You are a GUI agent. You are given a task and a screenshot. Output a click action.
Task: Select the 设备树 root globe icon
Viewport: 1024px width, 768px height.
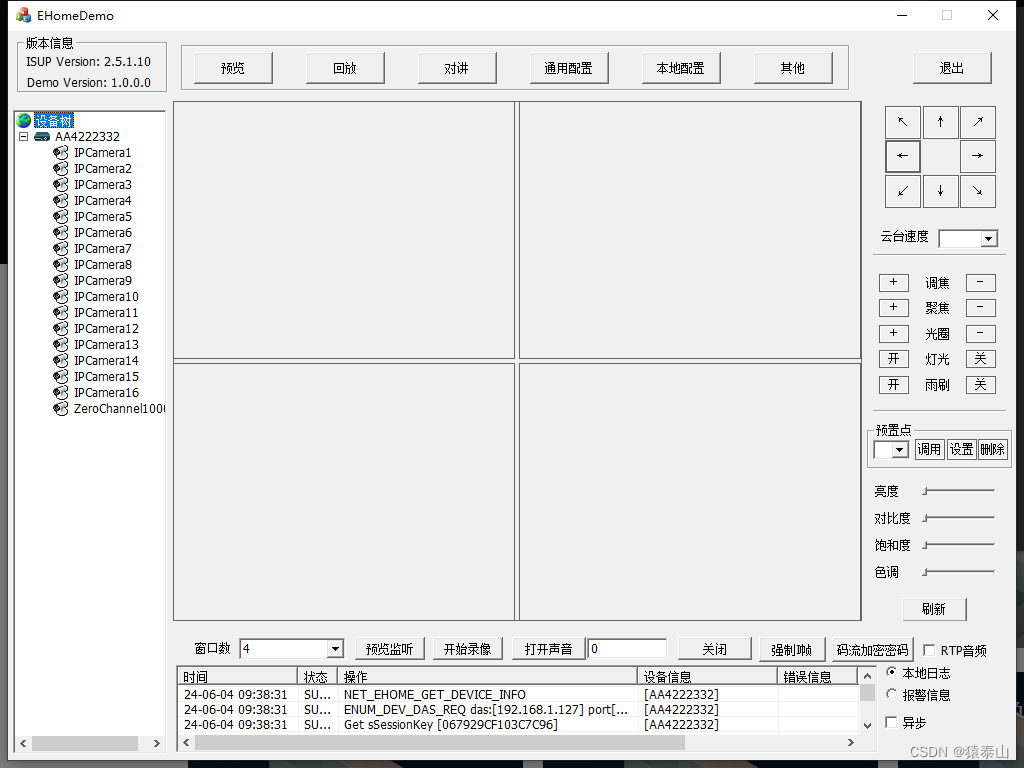pyautogui.click(x=22, y=120)
